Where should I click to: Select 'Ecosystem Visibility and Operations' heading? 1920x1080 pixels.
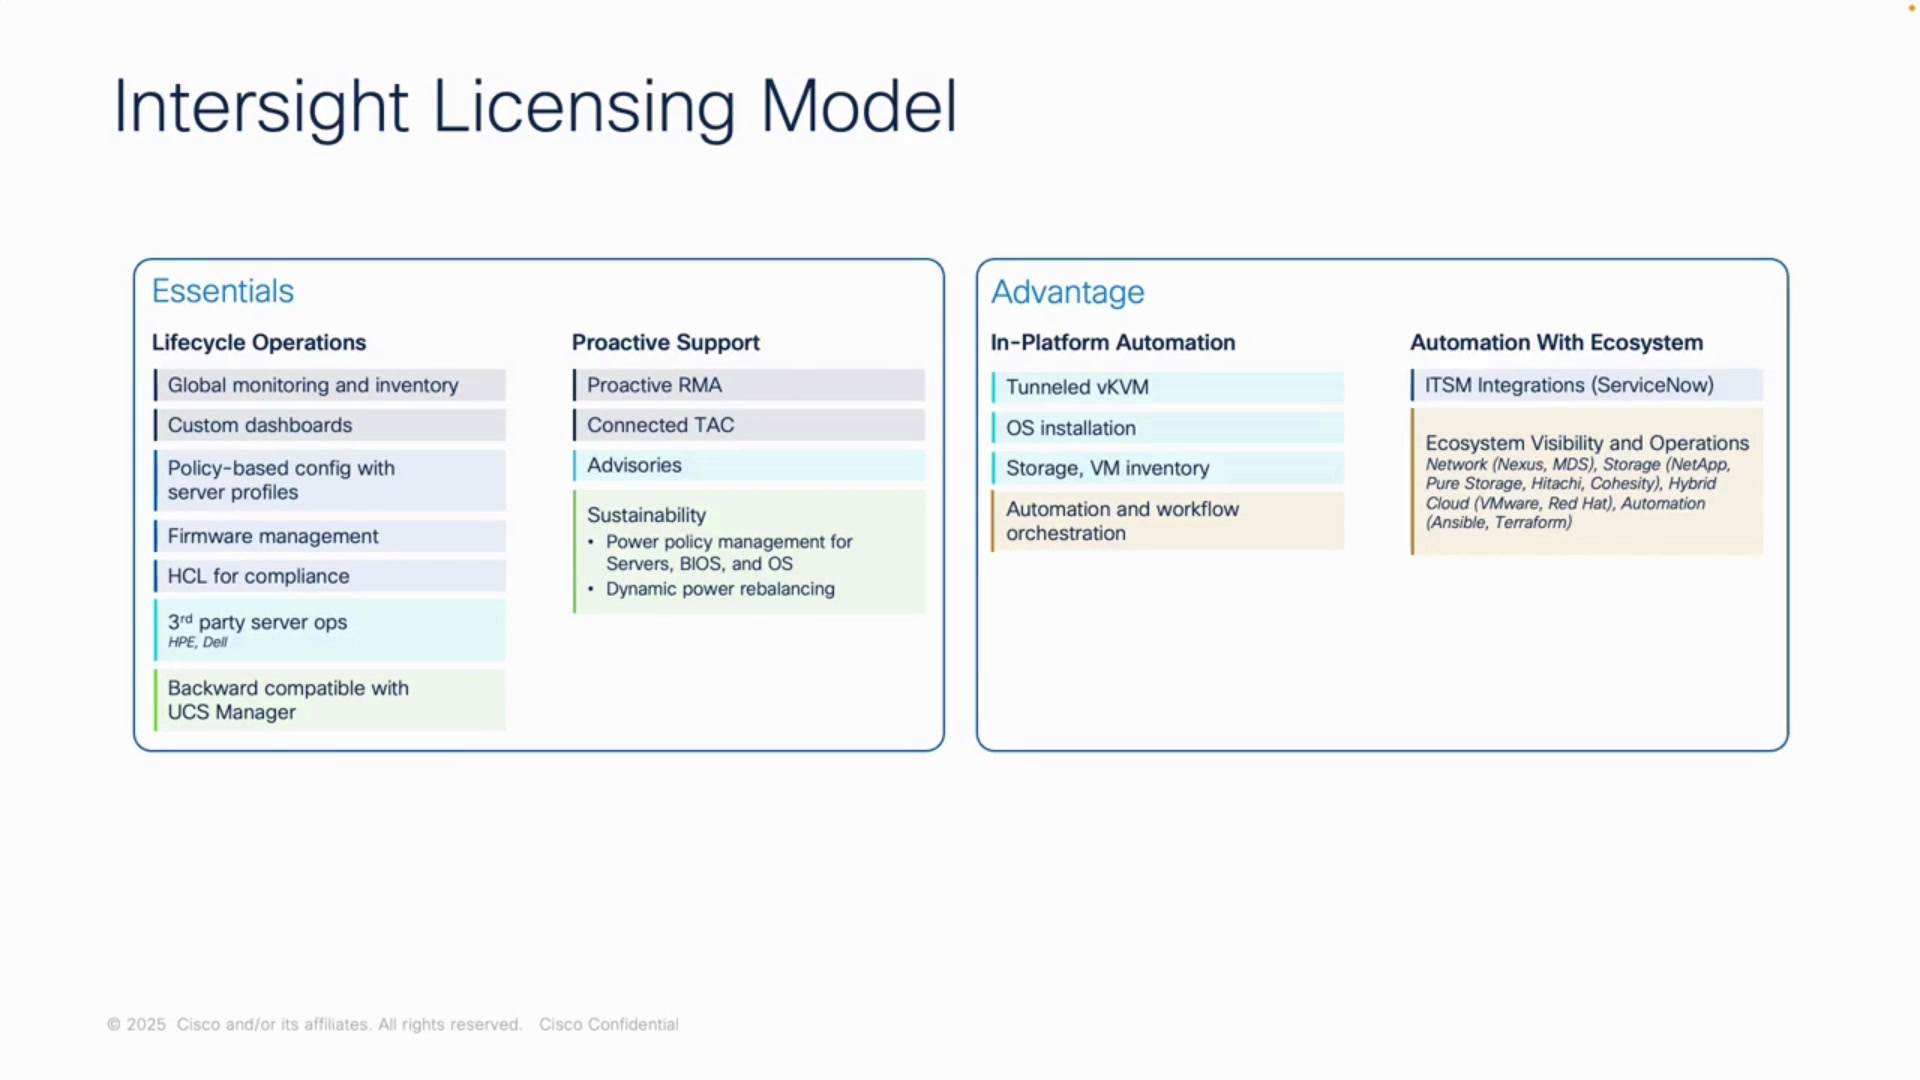[x=1587, y=443]
